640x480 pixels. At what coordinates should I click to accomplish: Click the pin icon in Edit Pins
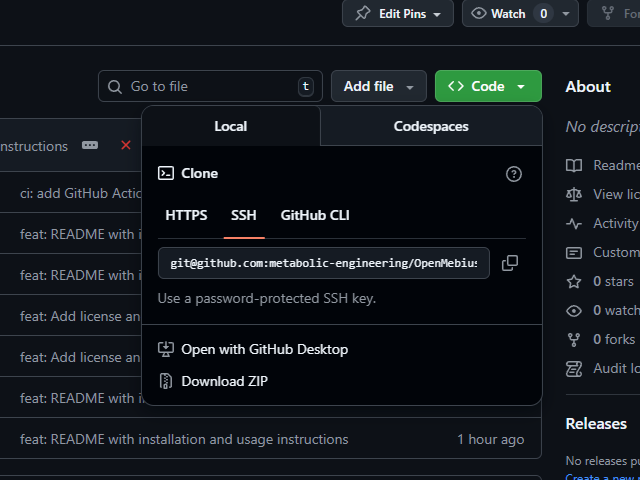coord(362,13)
